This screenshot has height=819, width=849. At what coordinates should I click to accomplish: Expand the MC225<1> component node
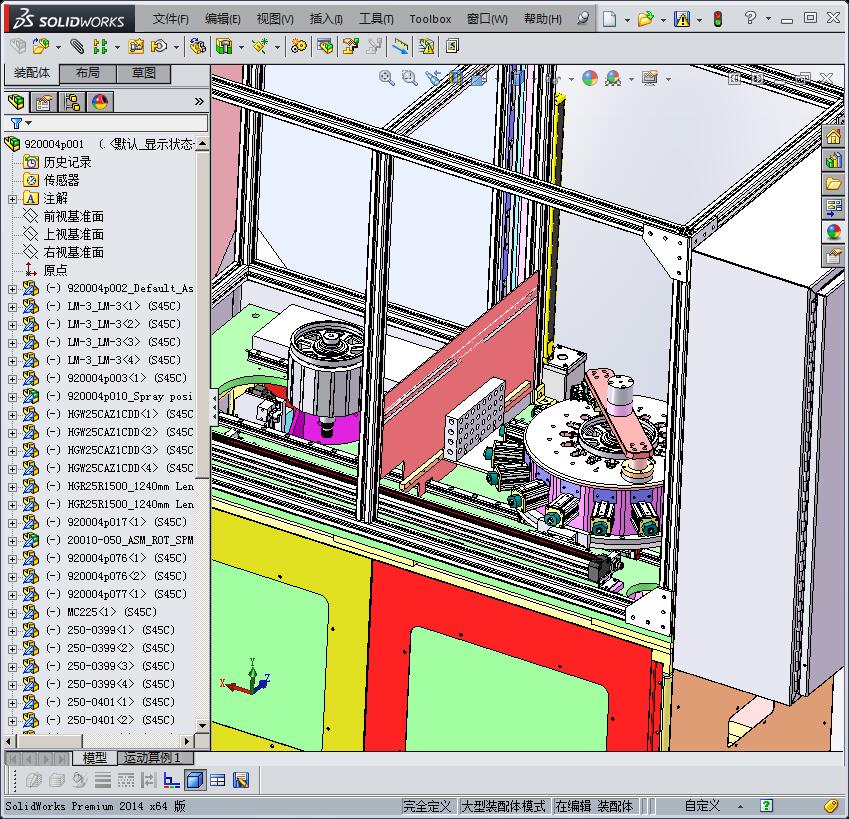coord(12,613)
